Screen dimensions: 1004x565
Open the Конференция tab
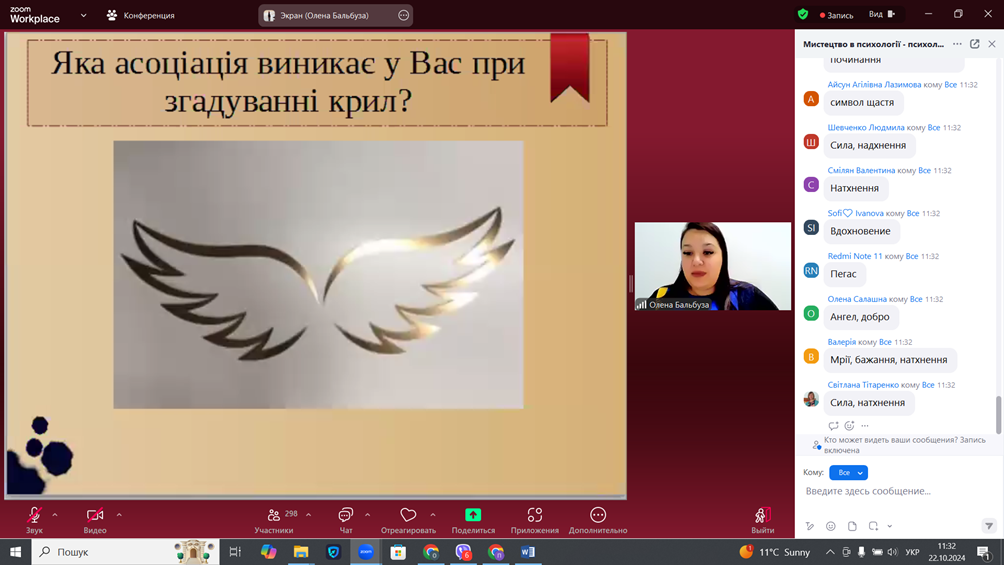(141, 15)
